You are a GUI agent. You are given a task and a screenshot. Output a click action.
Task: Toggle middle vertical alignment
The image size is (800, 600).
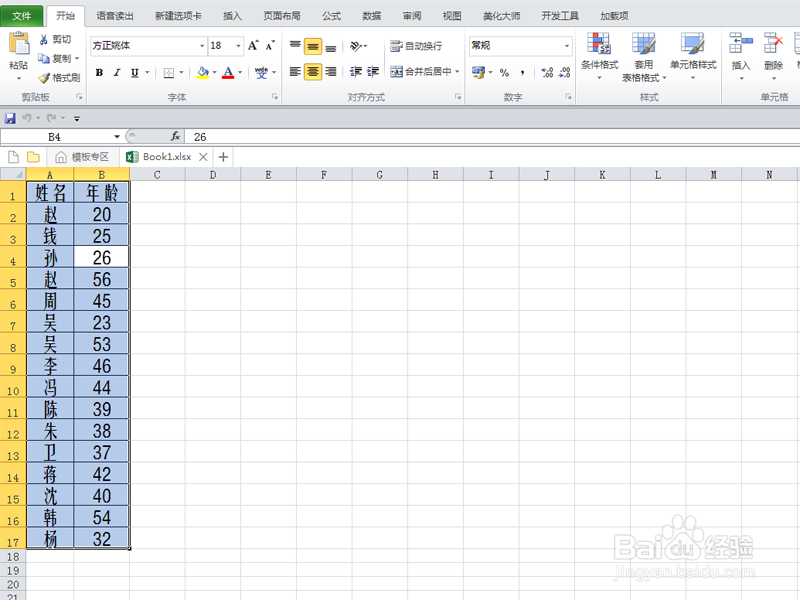click(x=313, y=46)
